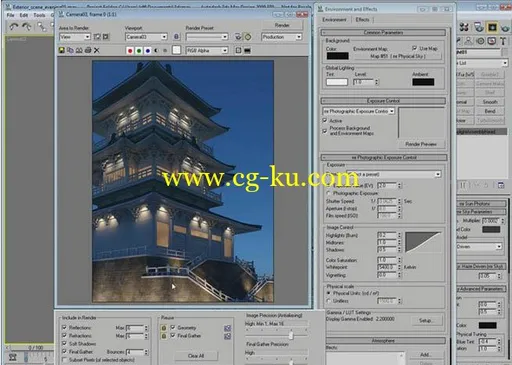Toggle the UI bottom panel icon
The width and height of the screenshot is (512, 365).
coord(247,50)
